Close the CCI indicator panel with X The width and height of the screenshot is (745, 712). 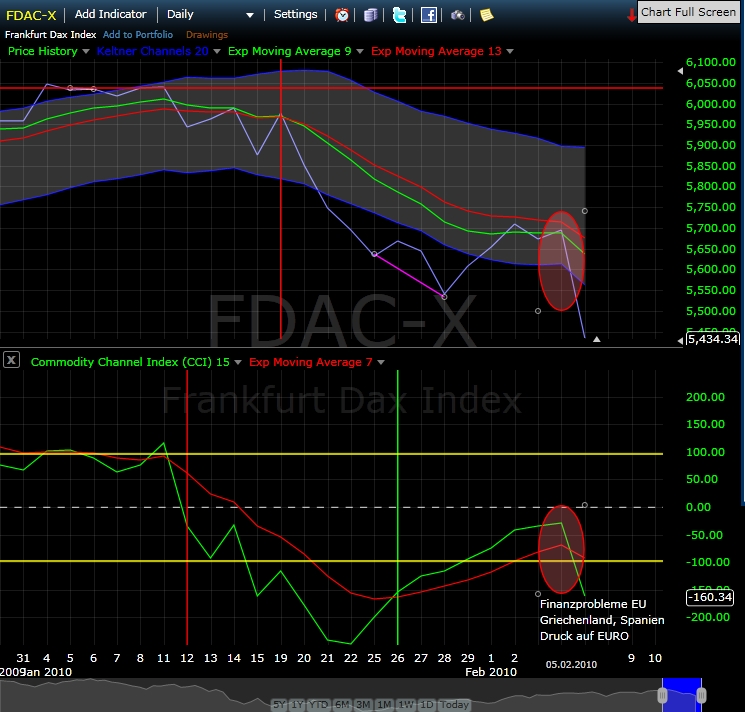(11, 360)
